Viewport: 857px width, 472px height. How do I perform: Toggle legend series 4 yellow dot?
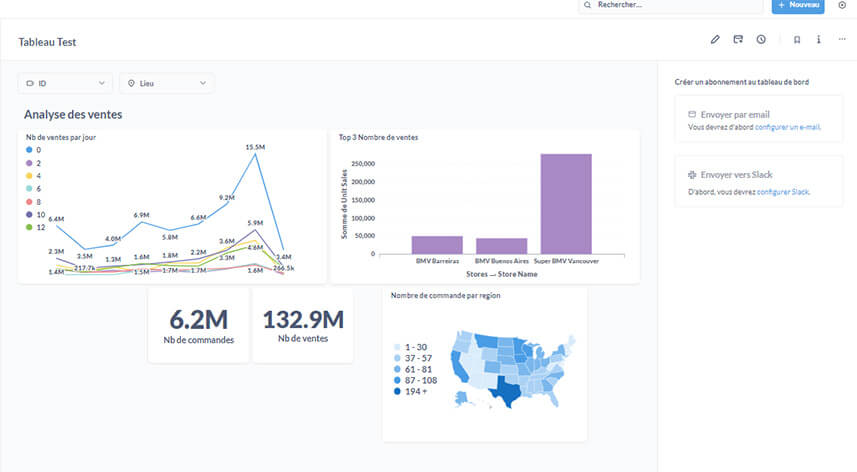(x=29, y=176)
